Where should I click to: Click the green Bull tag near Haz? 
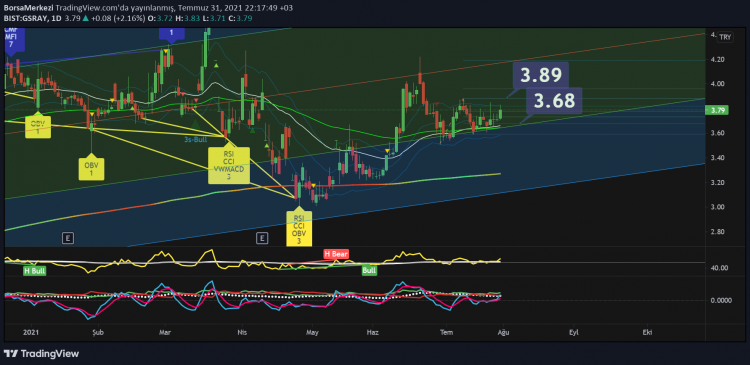click(x=369, y=270)
